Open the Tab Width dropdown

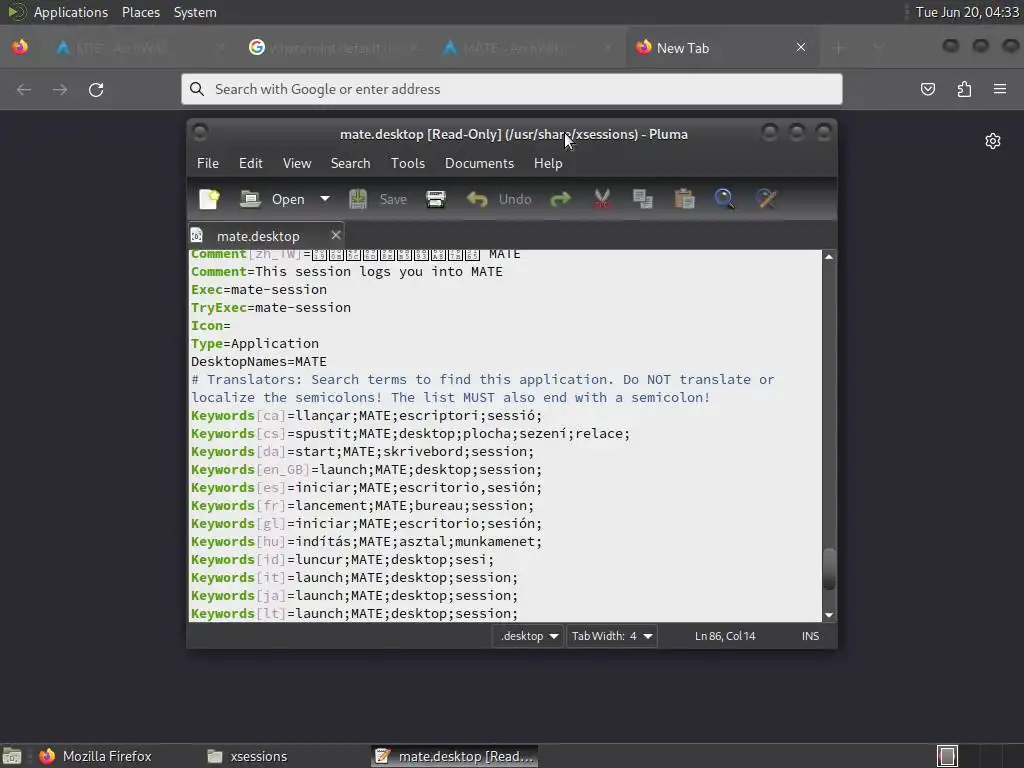pos(611,636)
